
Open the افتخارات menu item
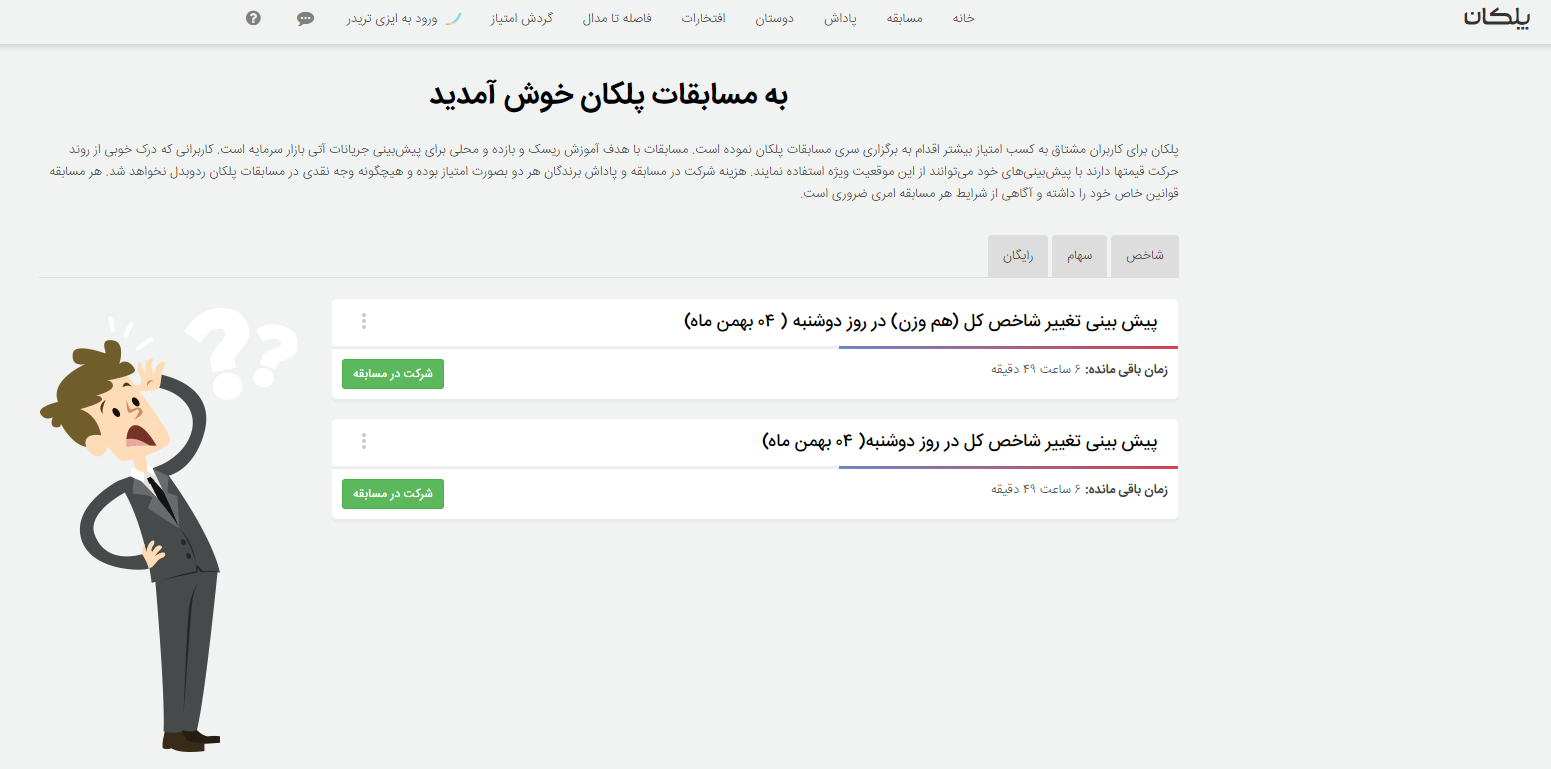703,19
